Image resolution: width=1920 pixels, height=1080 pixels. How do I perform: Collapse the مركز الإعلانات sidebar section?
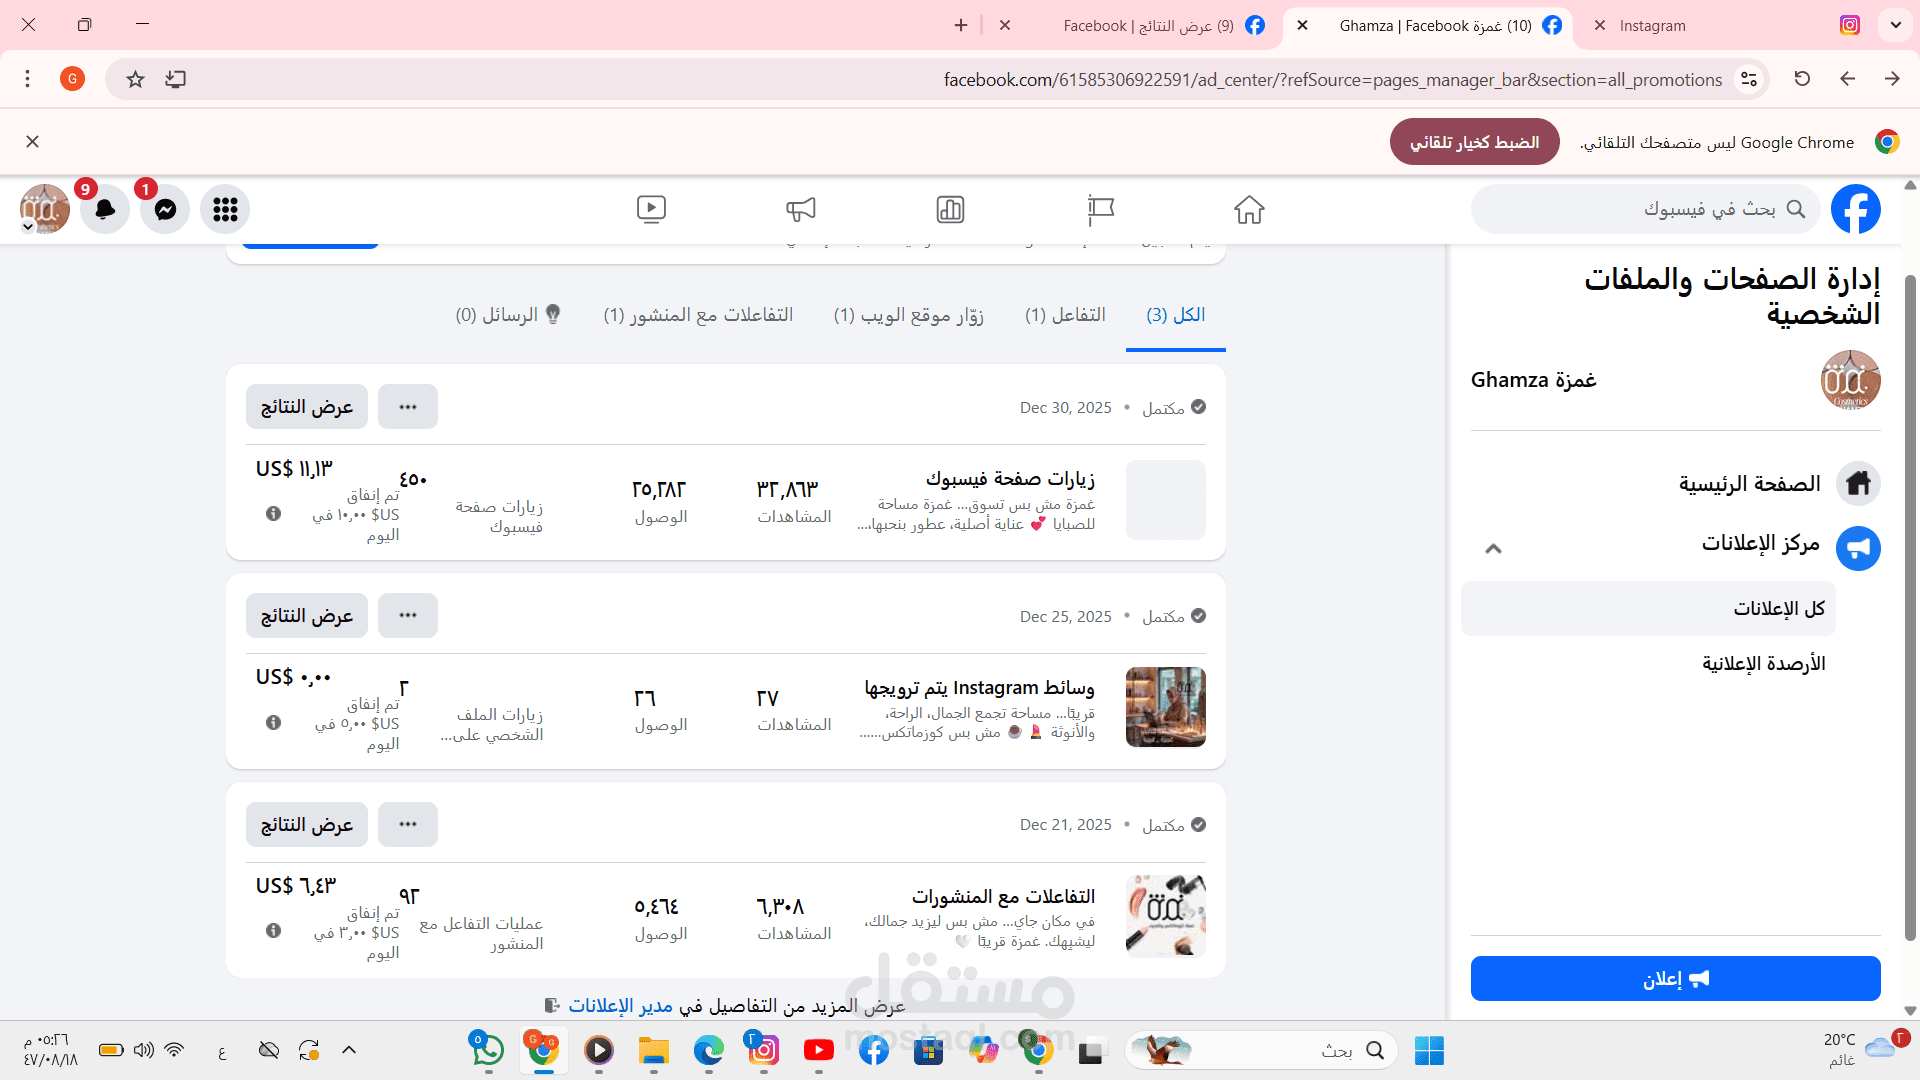[x=1493, y=548]
